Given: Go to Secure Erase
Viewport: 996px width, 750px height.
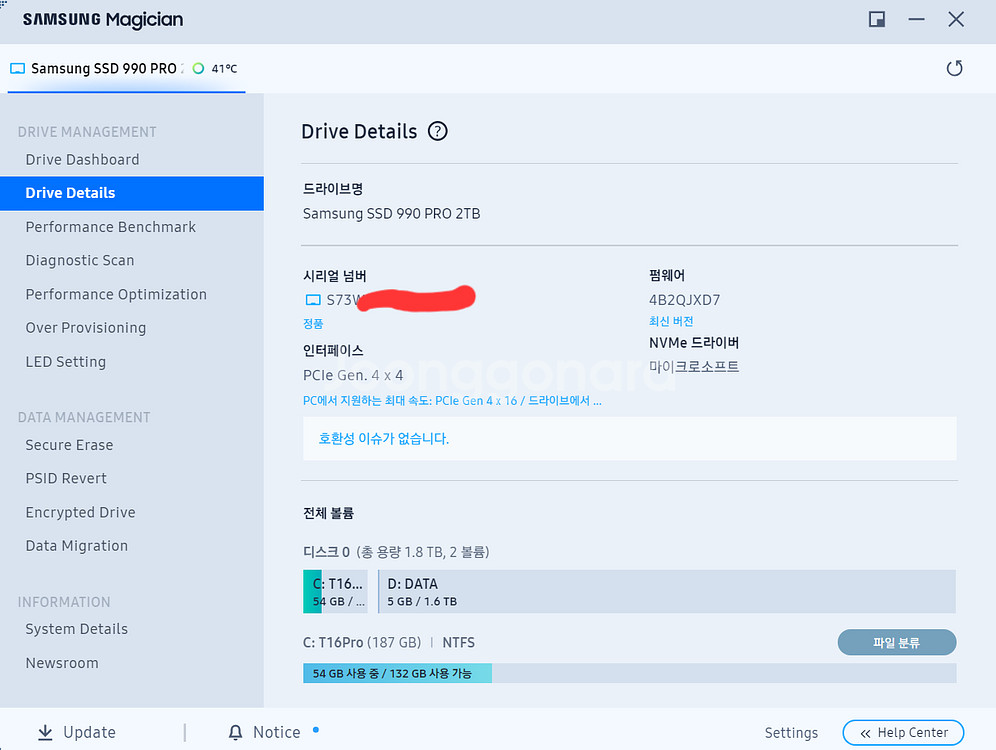Looking at the screenshot, I should (69, 445).
